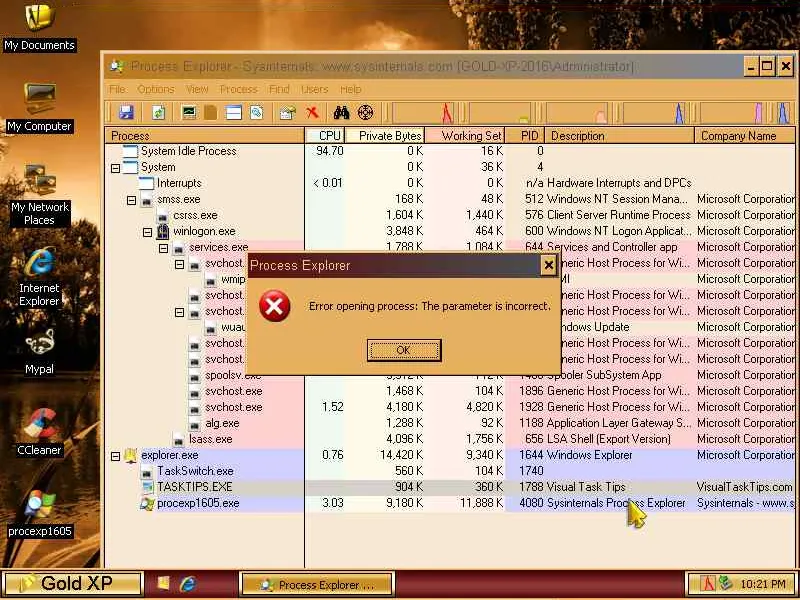The width and height of the screenshot is (800, 600).
Task: Sort by the CPU column header
Action: 324,136
